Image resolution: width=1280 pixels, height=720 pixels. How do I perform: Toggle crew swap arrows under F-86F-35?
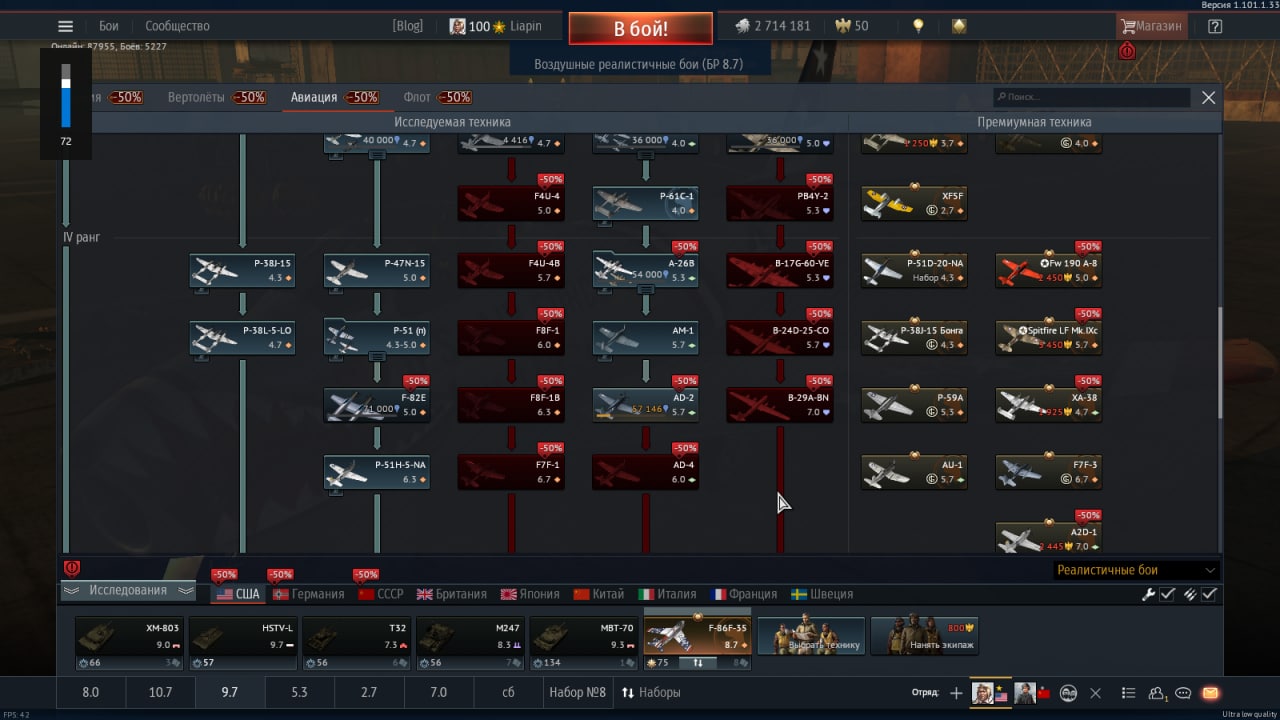(x=697, y=663)
